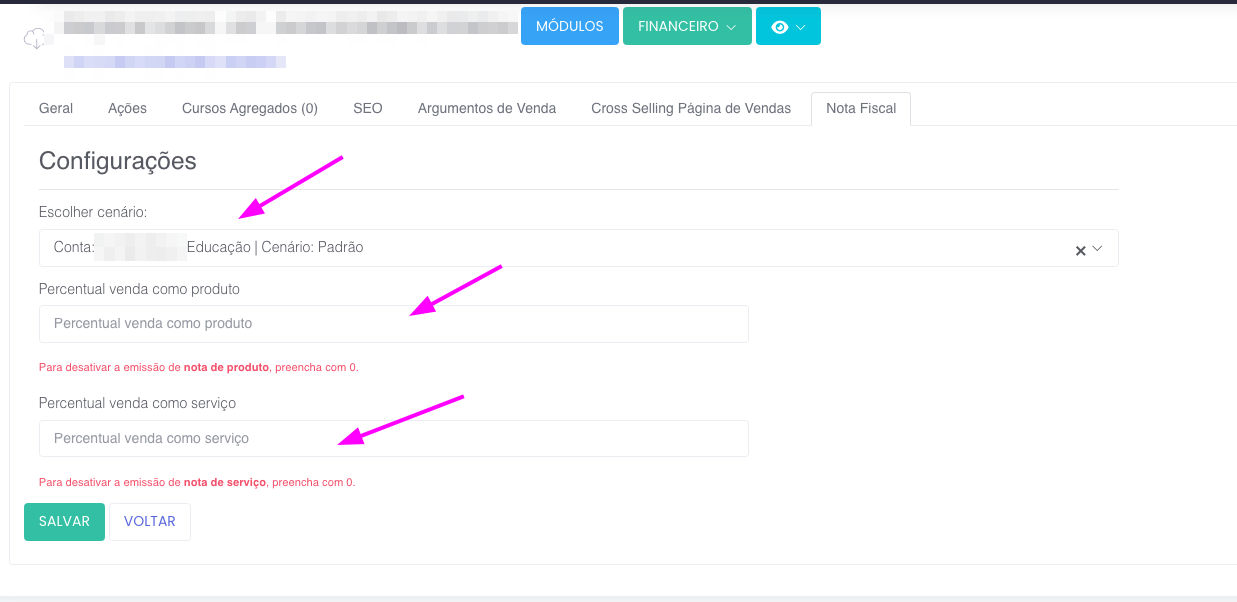
Task: Click the MÓDULOS button
Action: (569, 27)
